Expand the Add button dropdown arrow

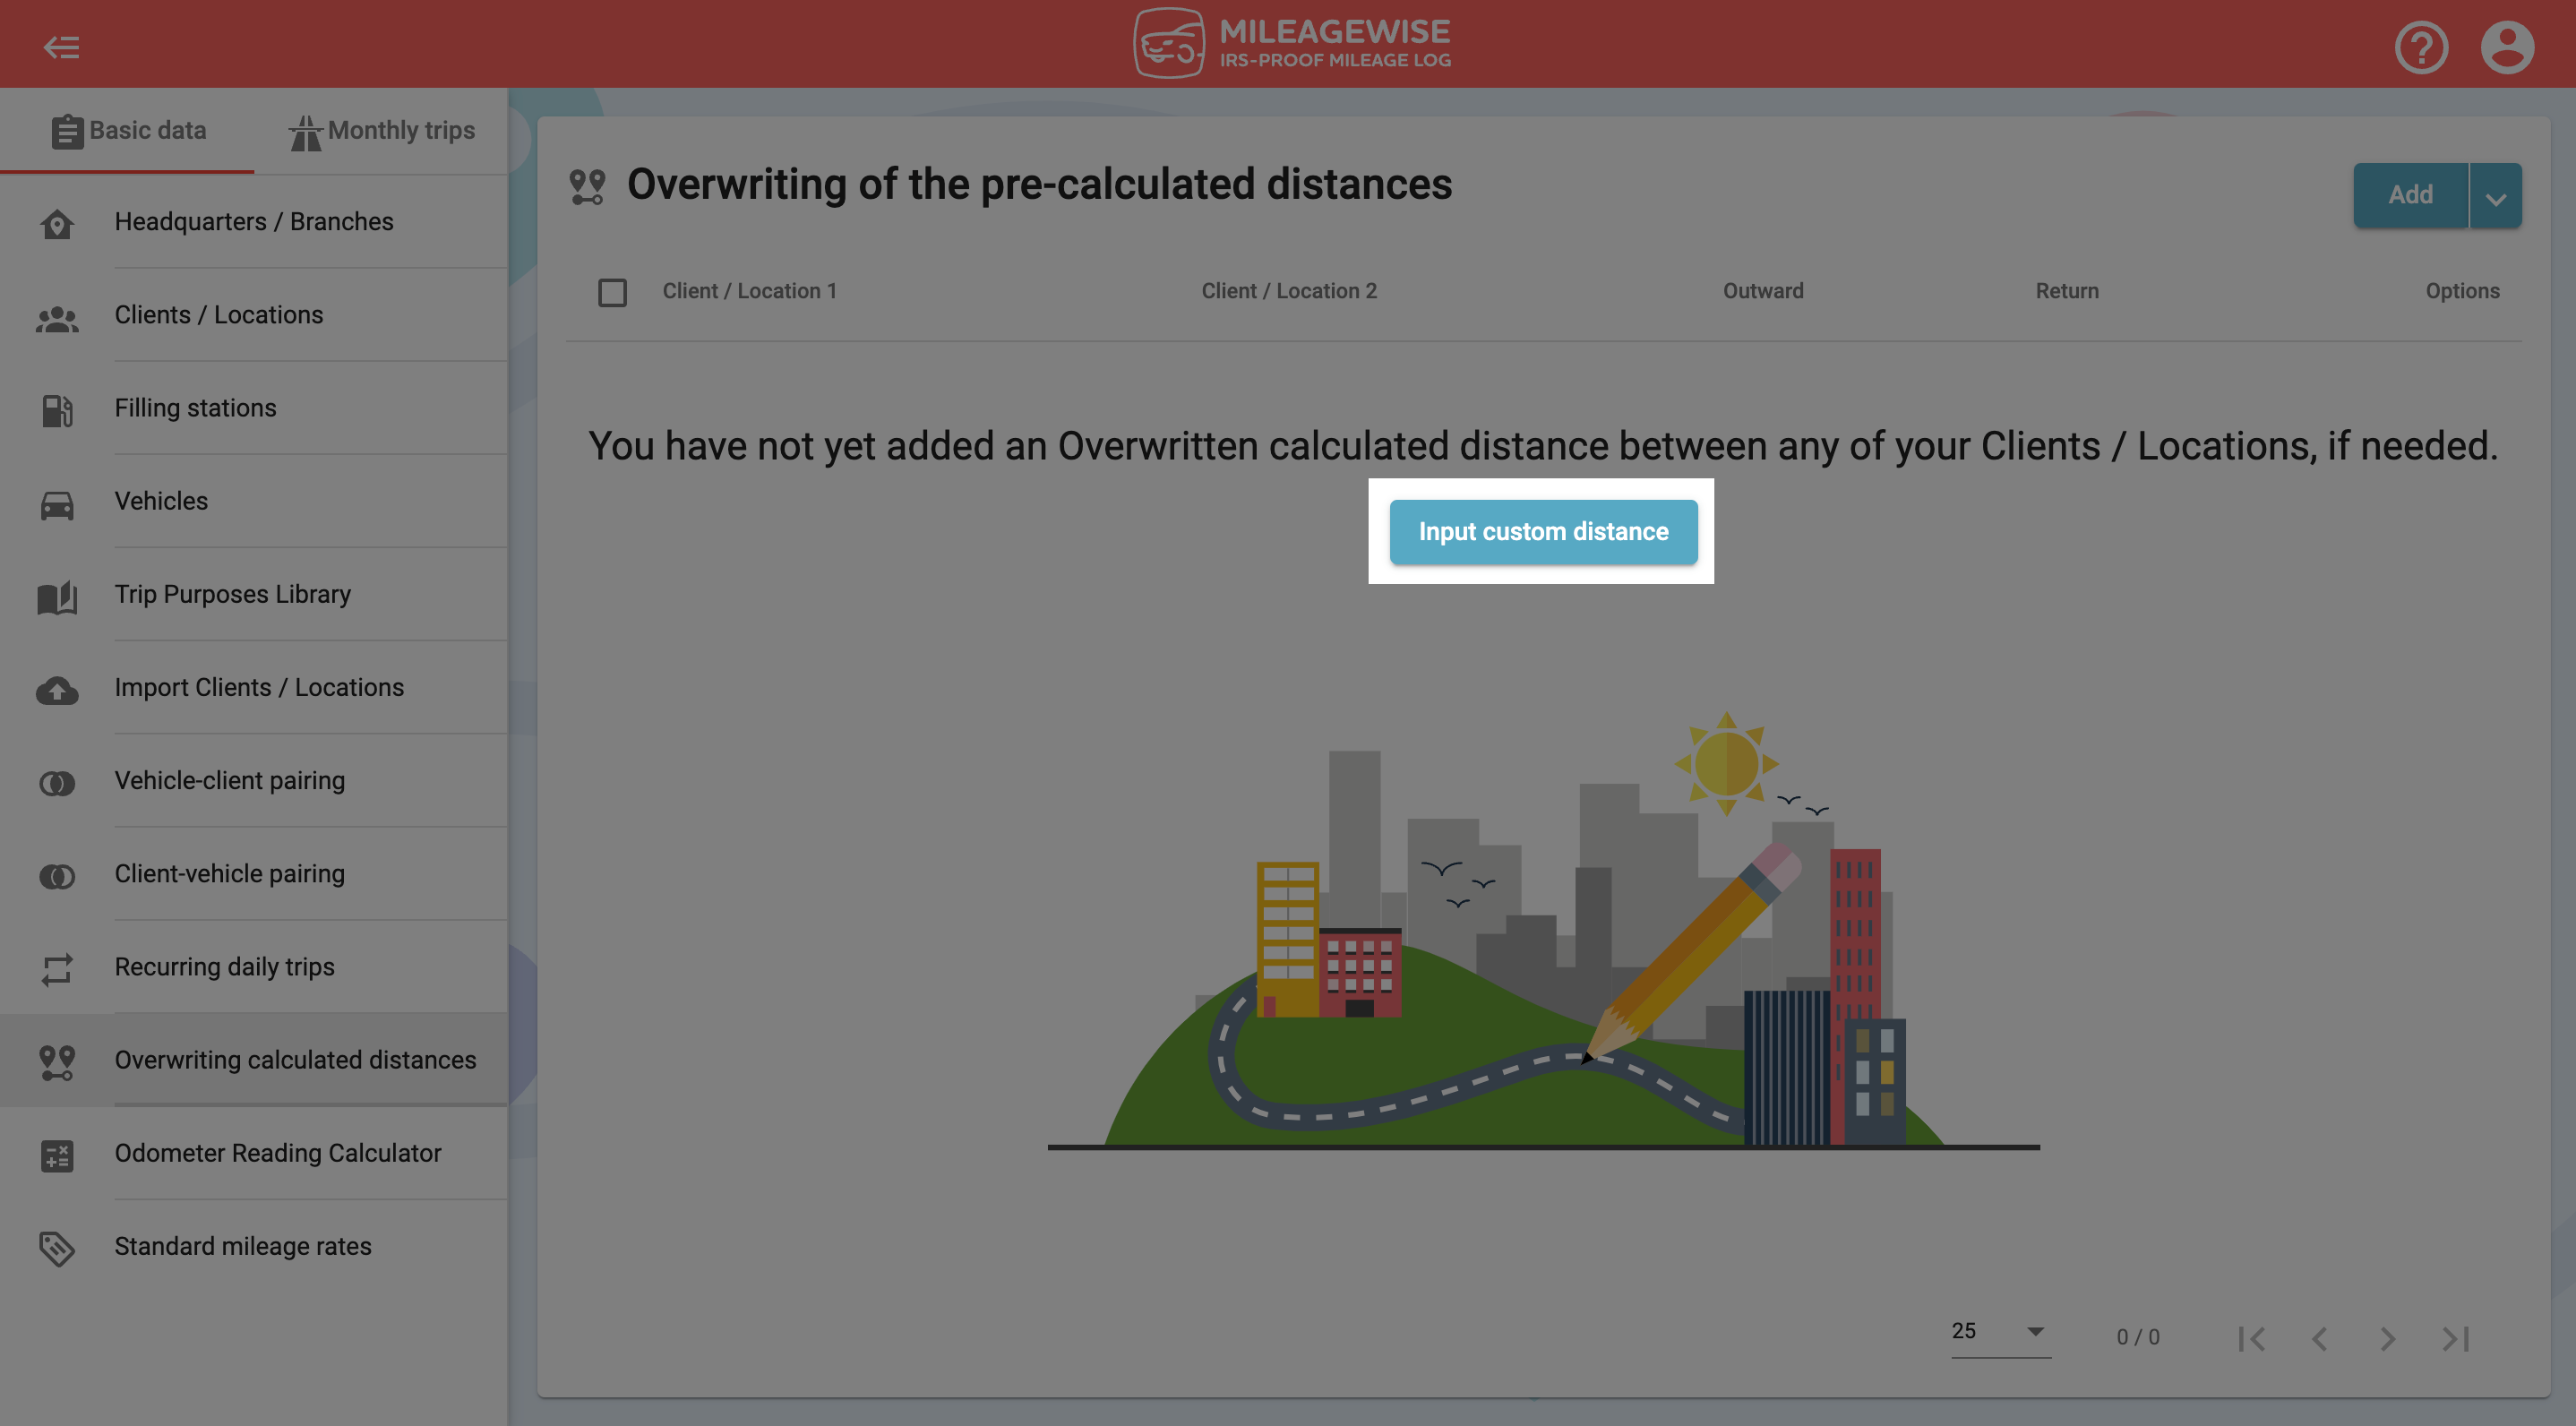click(x=2495, y=195)
